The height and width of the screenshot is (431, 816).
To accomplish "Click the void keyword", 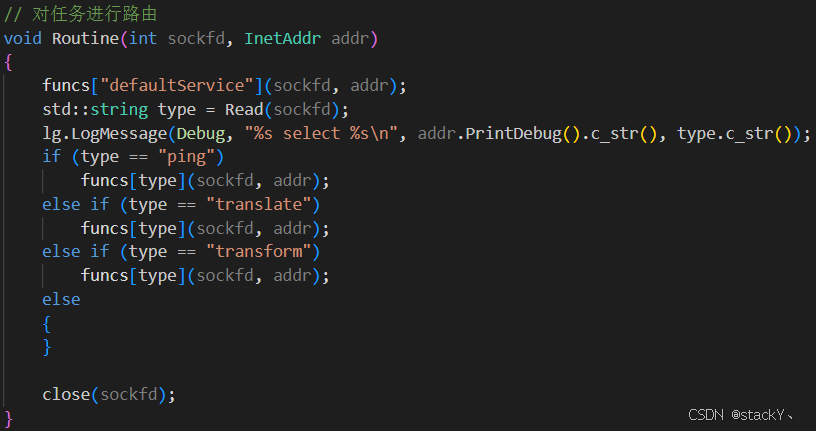I will [23, 39].
